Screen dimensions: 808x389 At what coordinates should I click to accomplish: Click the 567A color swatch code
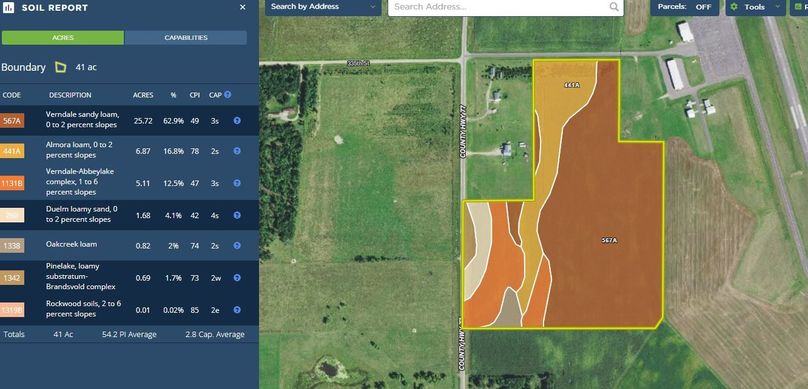pyautogui.click(x=12, y=121)
